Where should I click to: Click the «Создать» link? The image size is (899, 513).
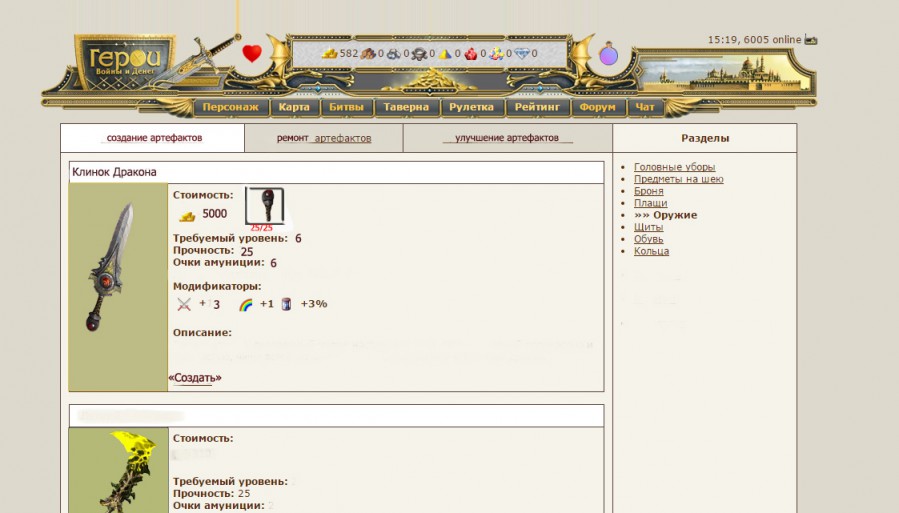pos(195,378)
